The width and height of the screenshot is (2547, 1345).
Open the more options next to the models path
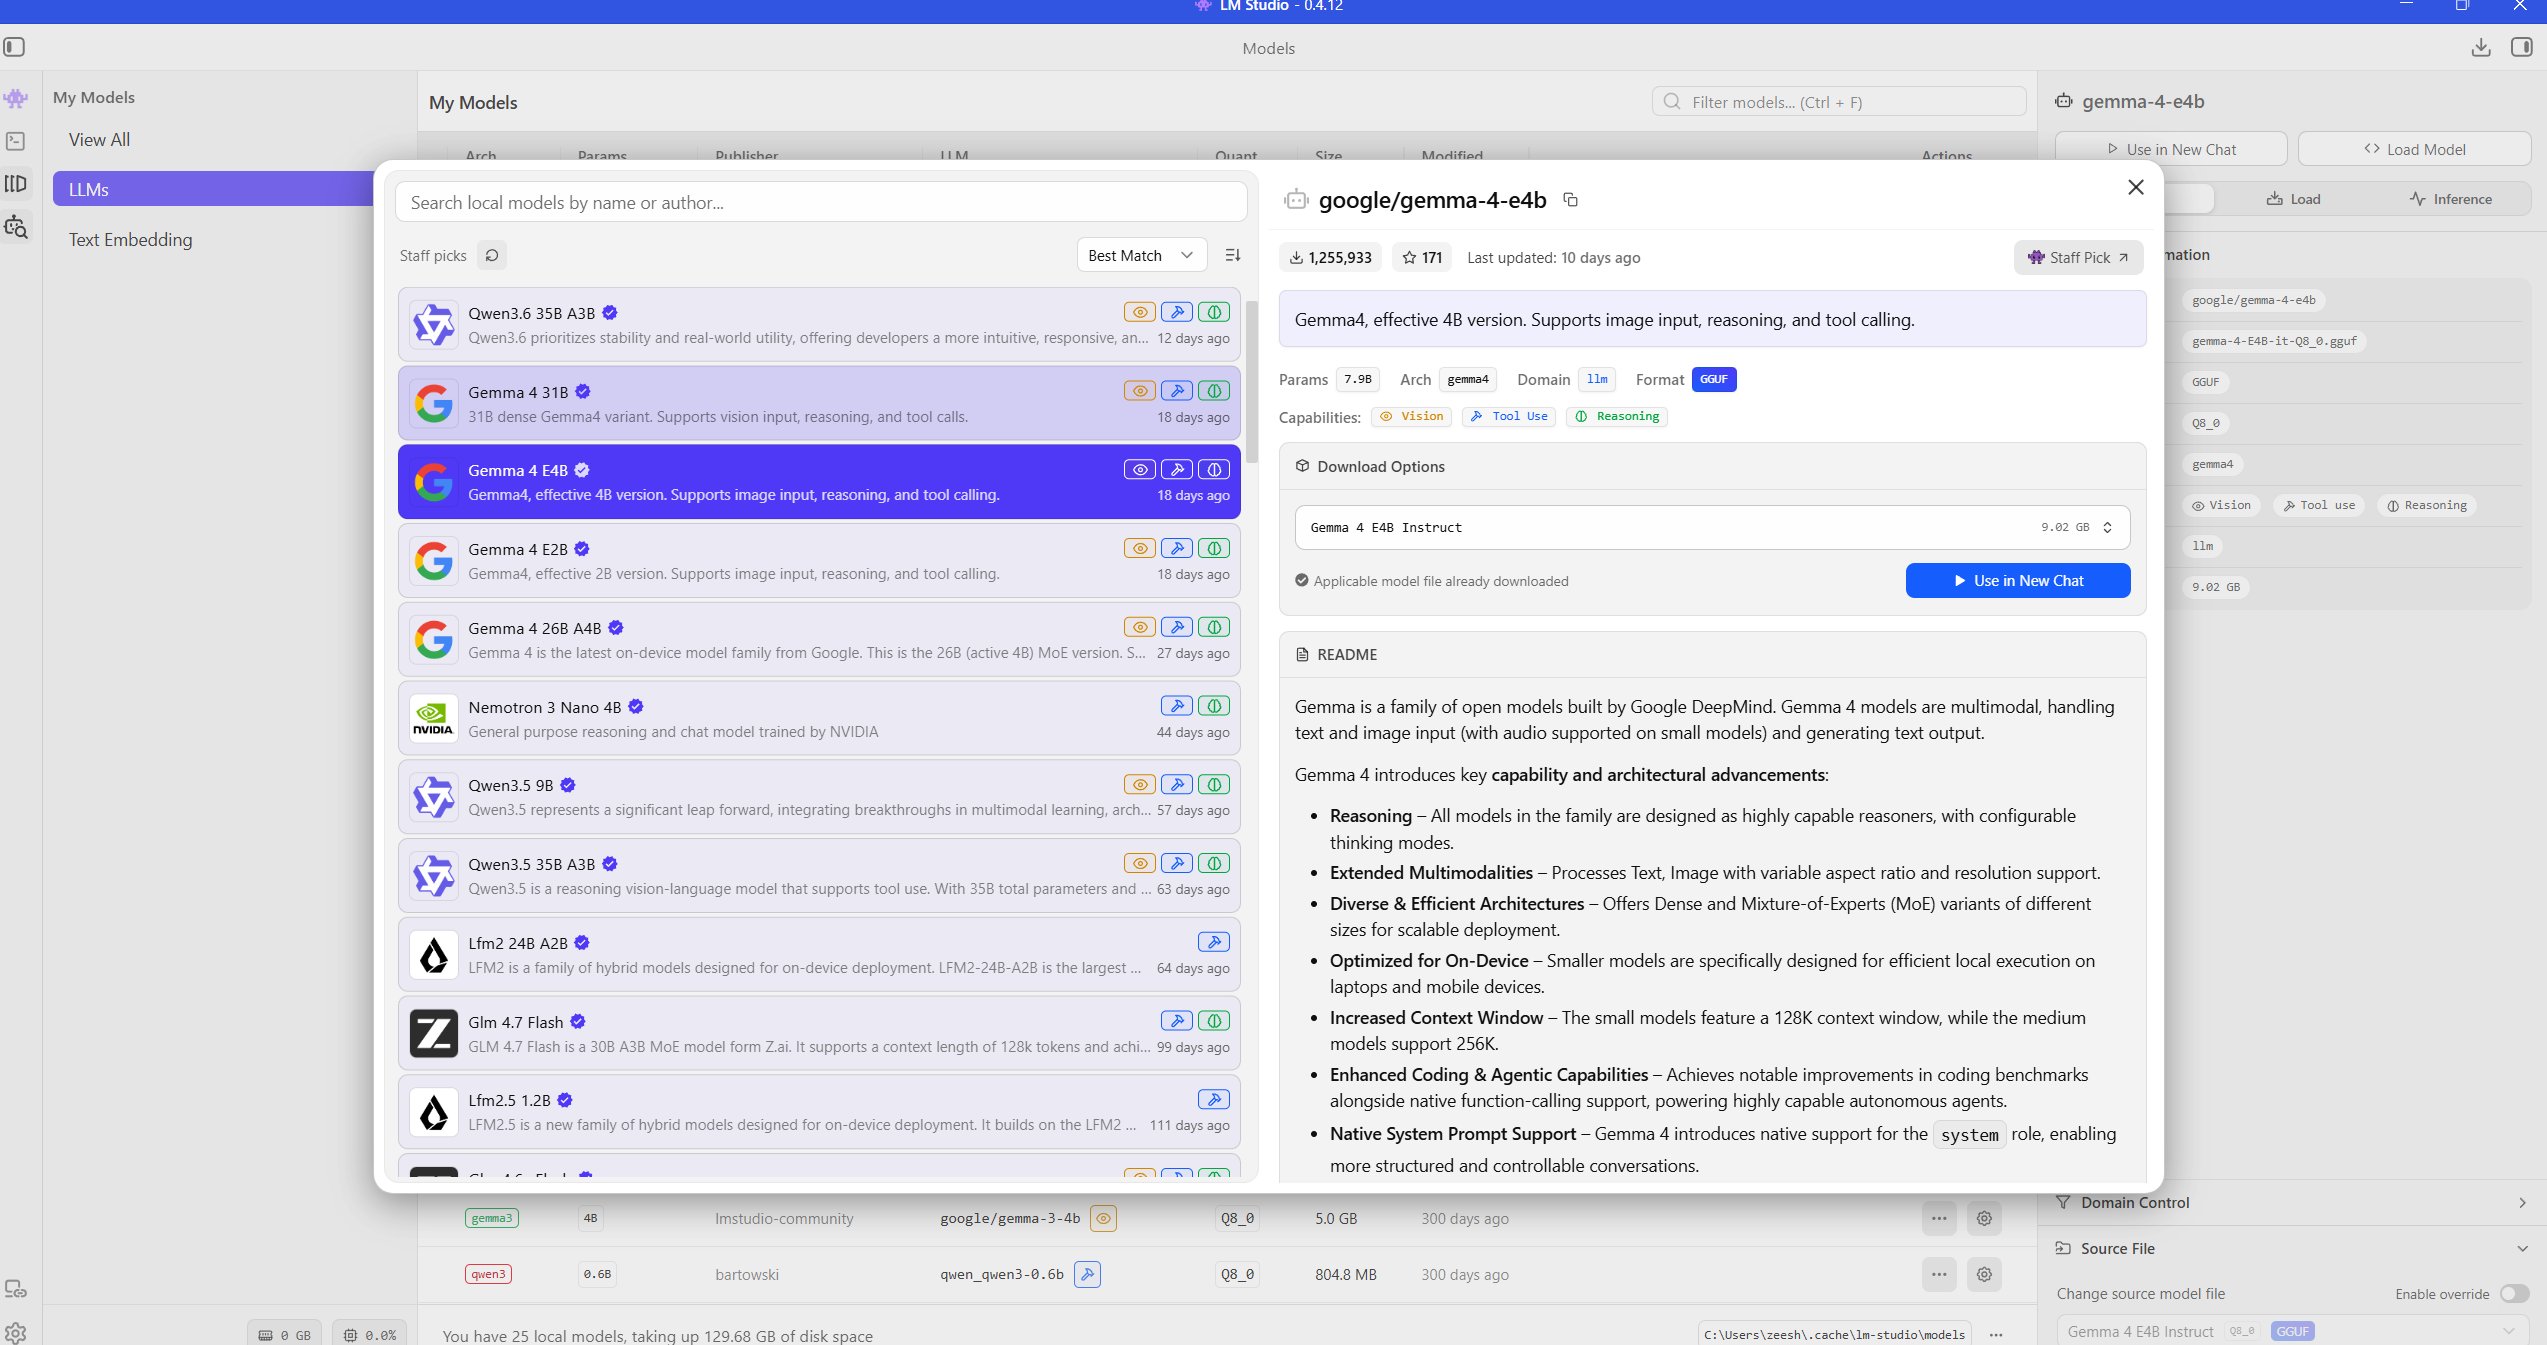[1996, 1334]
